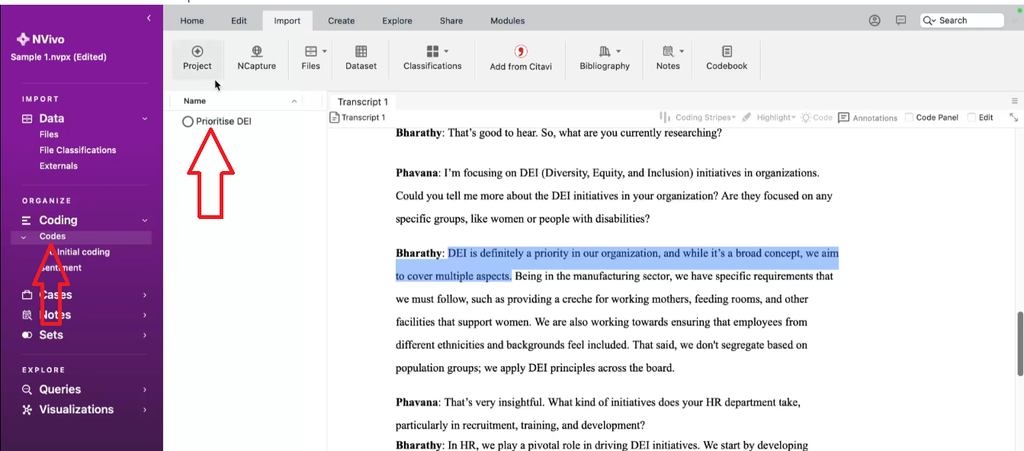Click the Code lightbulb icon

click(807, 117)
